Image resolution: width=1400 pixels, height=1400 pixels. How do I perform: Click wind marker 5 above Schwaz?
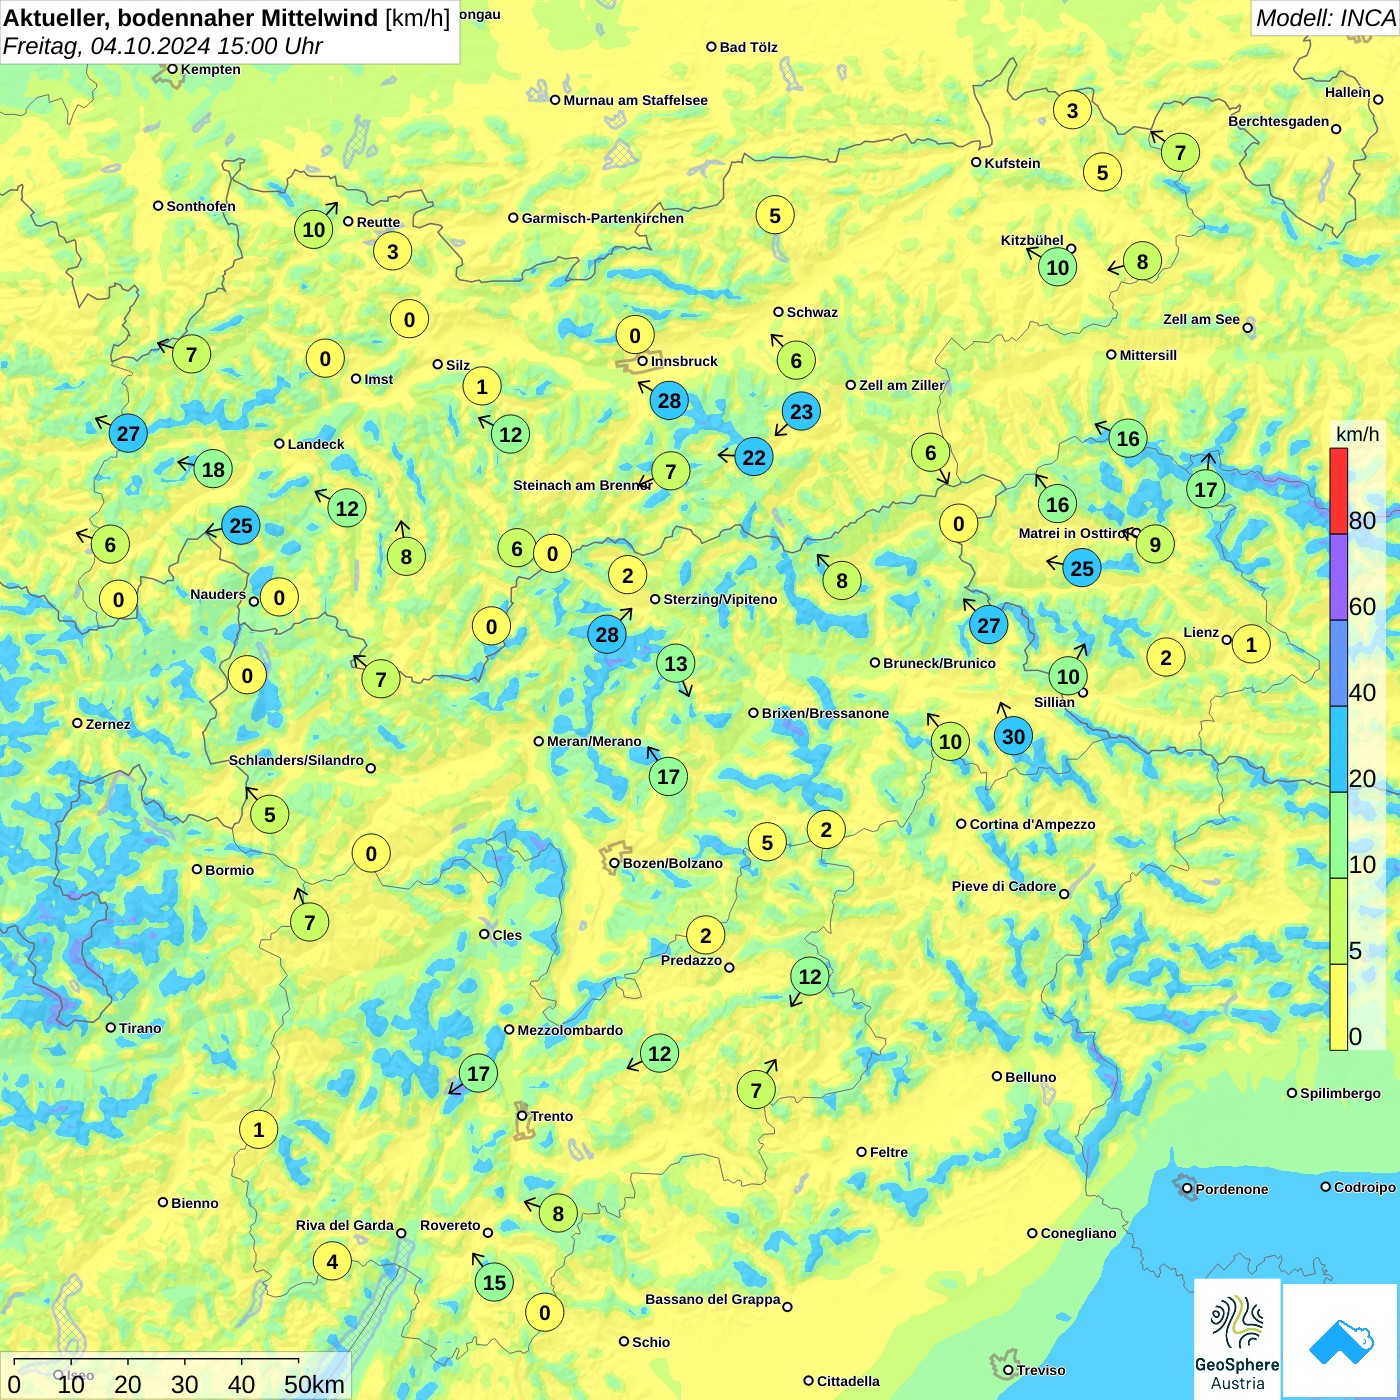click(774, 215)
